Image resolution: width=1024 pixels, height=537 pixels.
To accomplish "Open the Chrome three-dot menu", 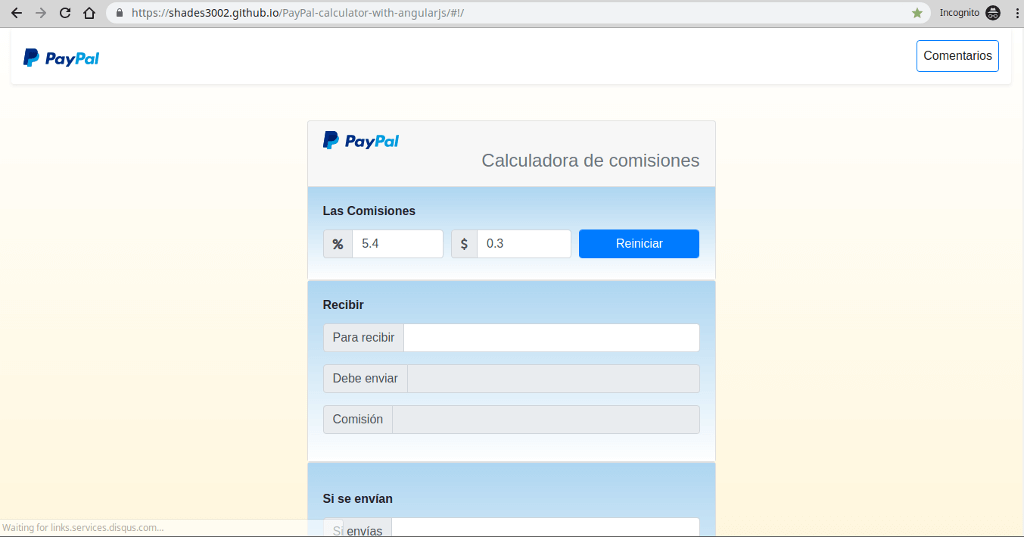I will [1017, 13].
